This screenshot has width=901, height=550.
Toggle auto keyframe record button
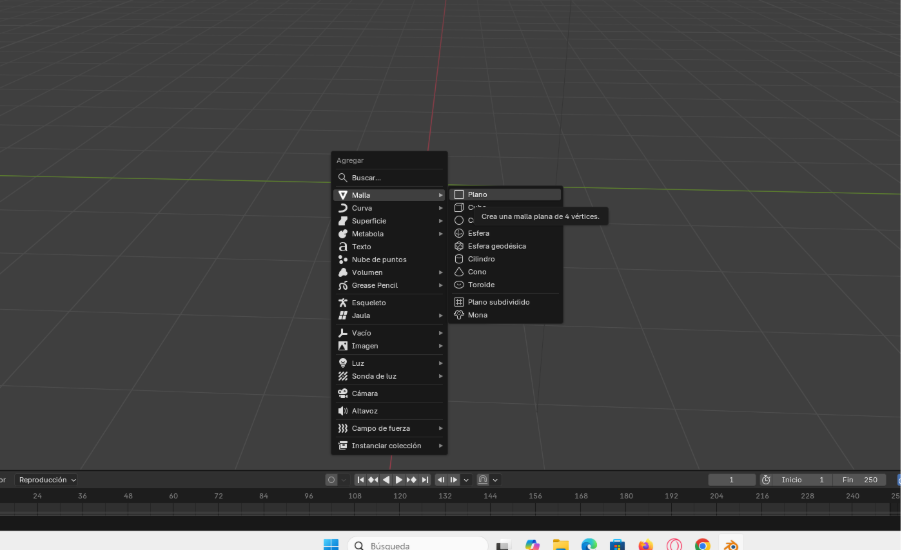point(332,480)
